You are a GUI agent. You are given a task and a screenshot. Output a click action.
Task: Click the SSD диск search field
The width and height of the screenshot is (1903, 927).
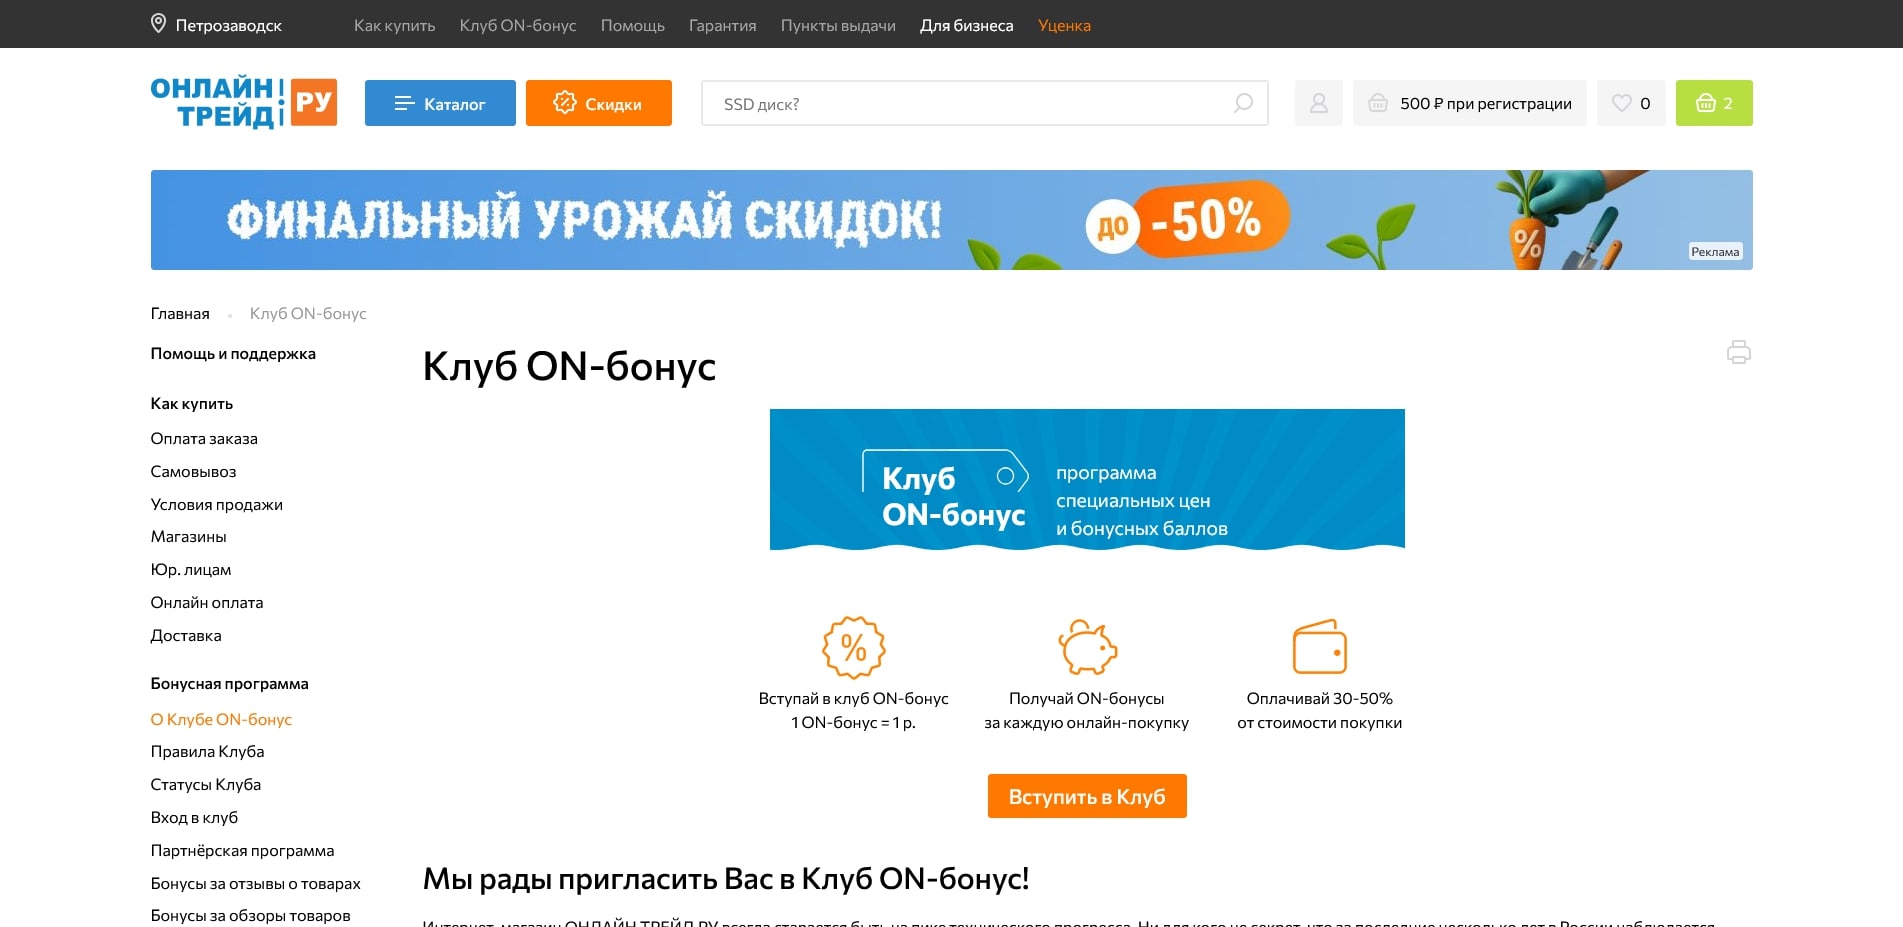point(970,104)
